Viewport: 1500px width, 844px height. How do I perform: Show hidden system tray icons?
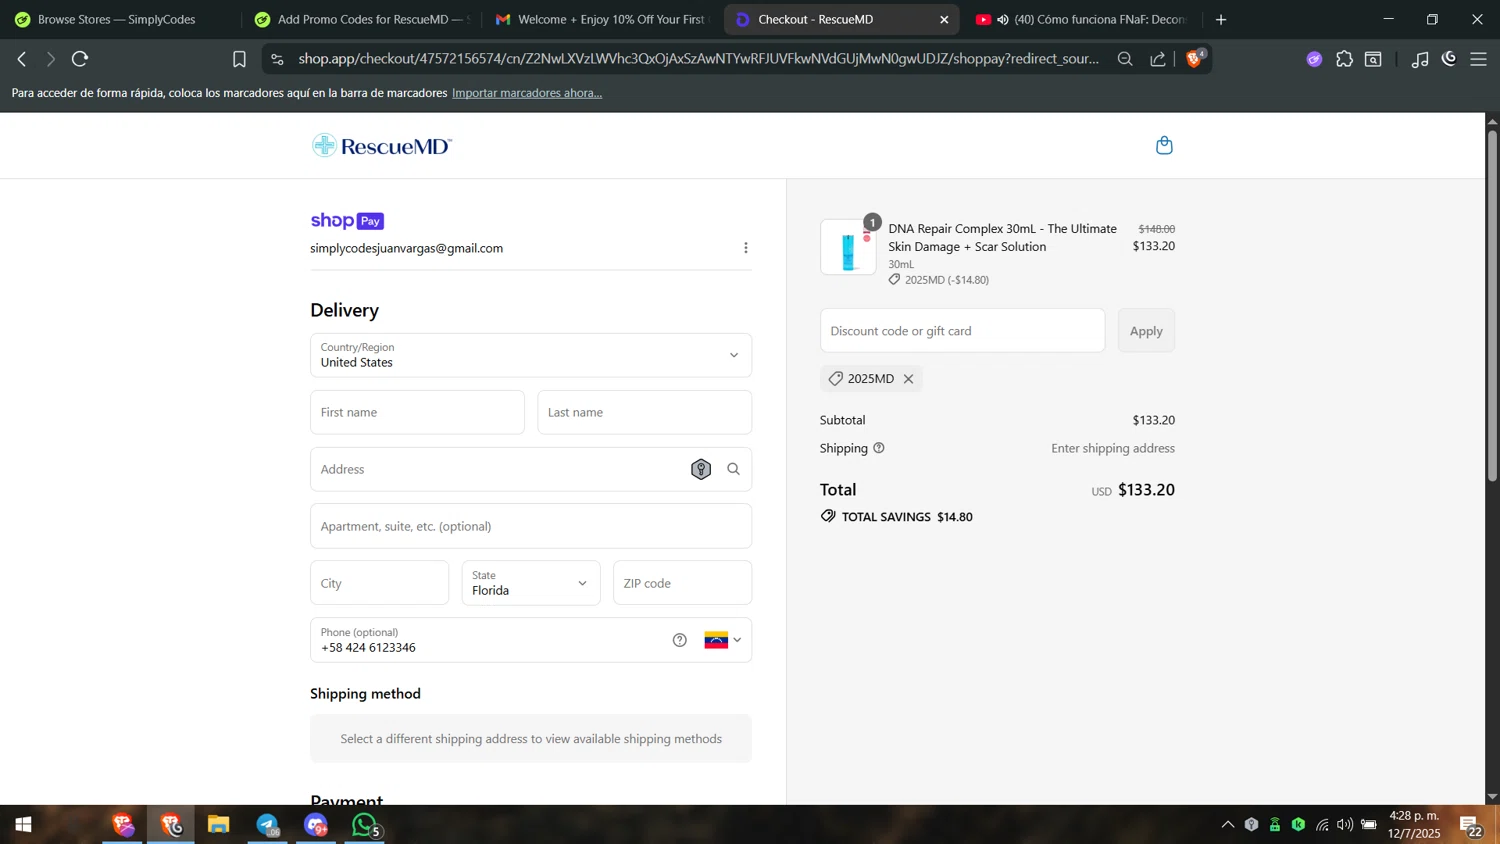[x=1228, y=825]
